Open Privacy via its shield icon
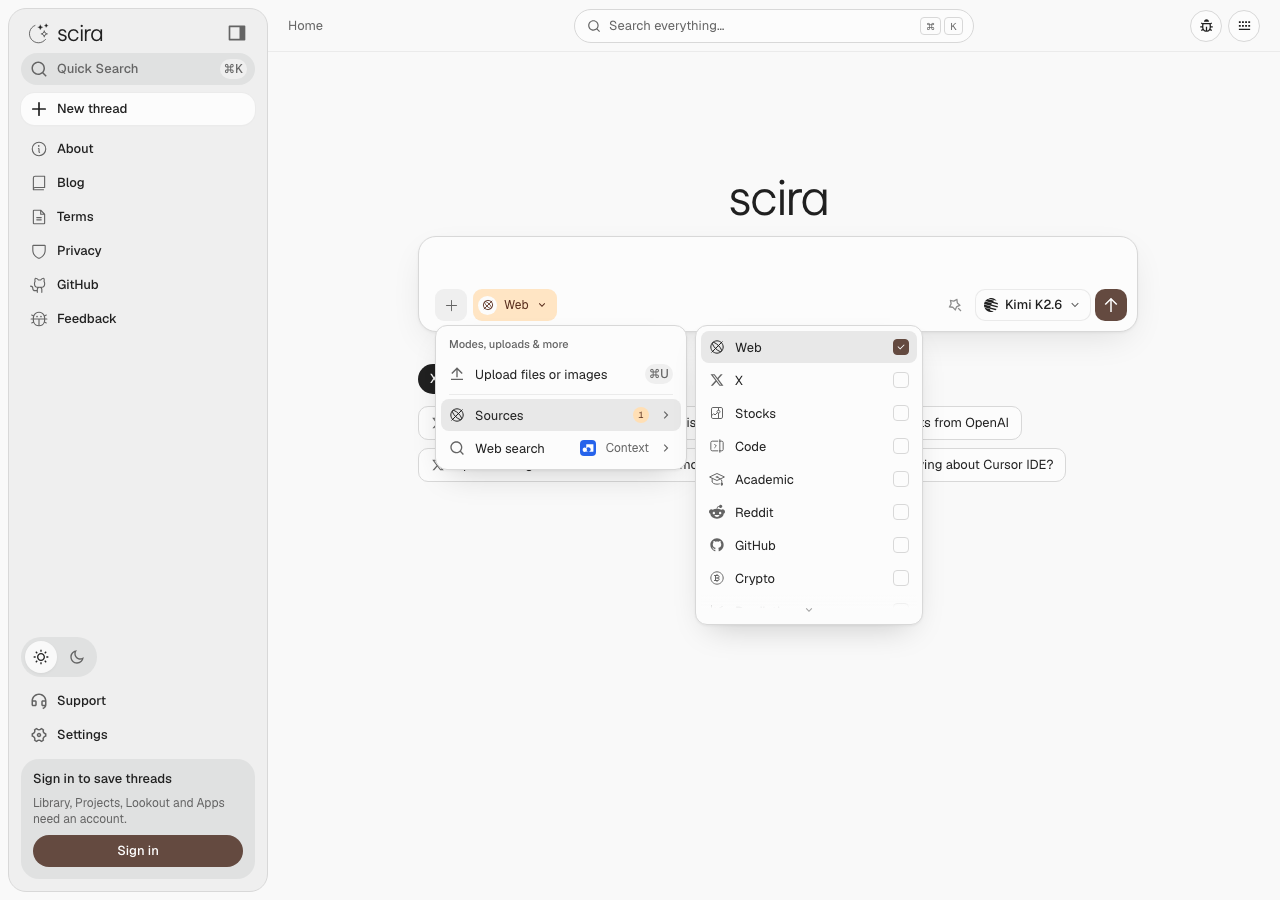 (x=39, y=251)
